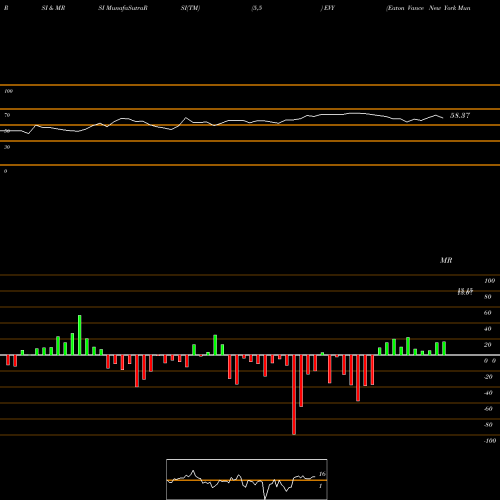Click the 30 level label in the RSI panel
The image size is (500, 500).
click(7, 147)
